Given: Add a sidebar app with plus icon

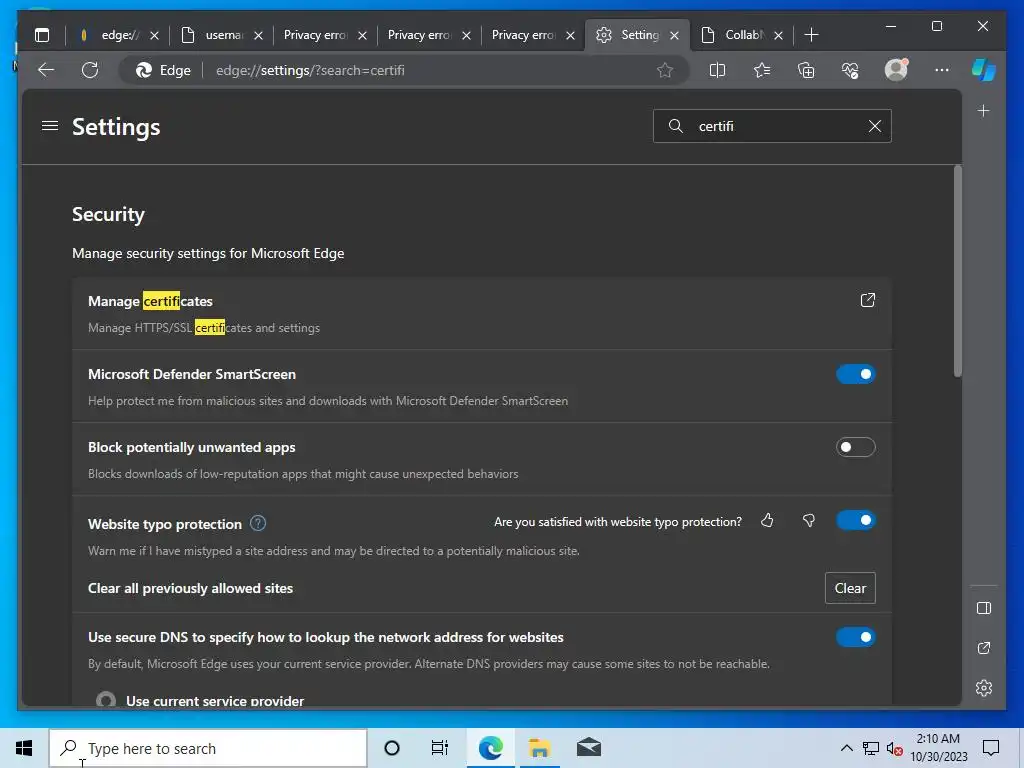Looking at the screenshot, I should [984, 111].
